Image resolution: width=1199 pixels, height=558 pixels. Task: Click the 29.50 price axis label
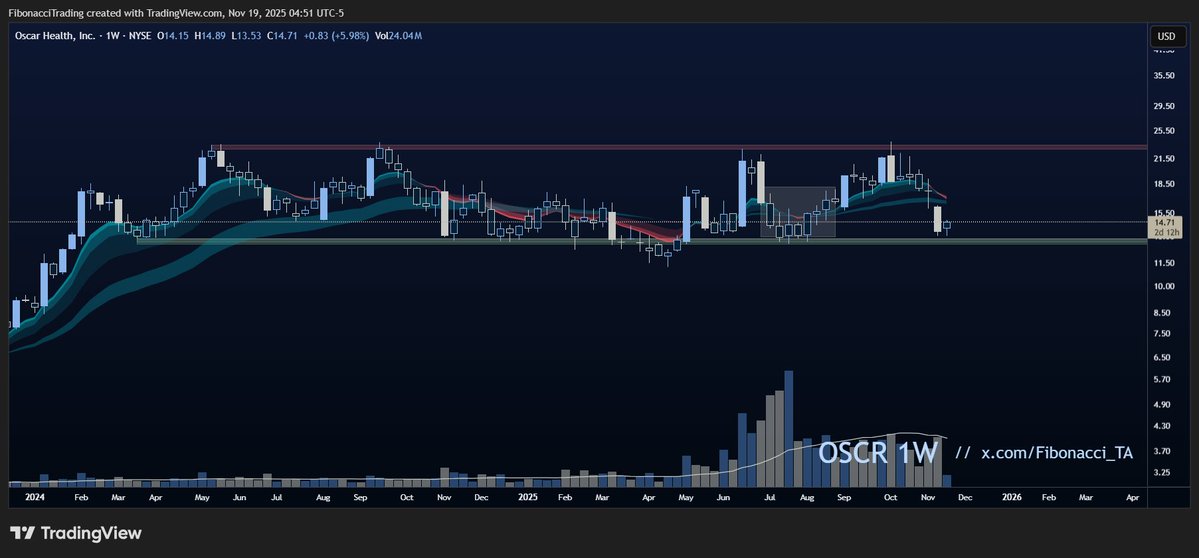[1165, 107]
